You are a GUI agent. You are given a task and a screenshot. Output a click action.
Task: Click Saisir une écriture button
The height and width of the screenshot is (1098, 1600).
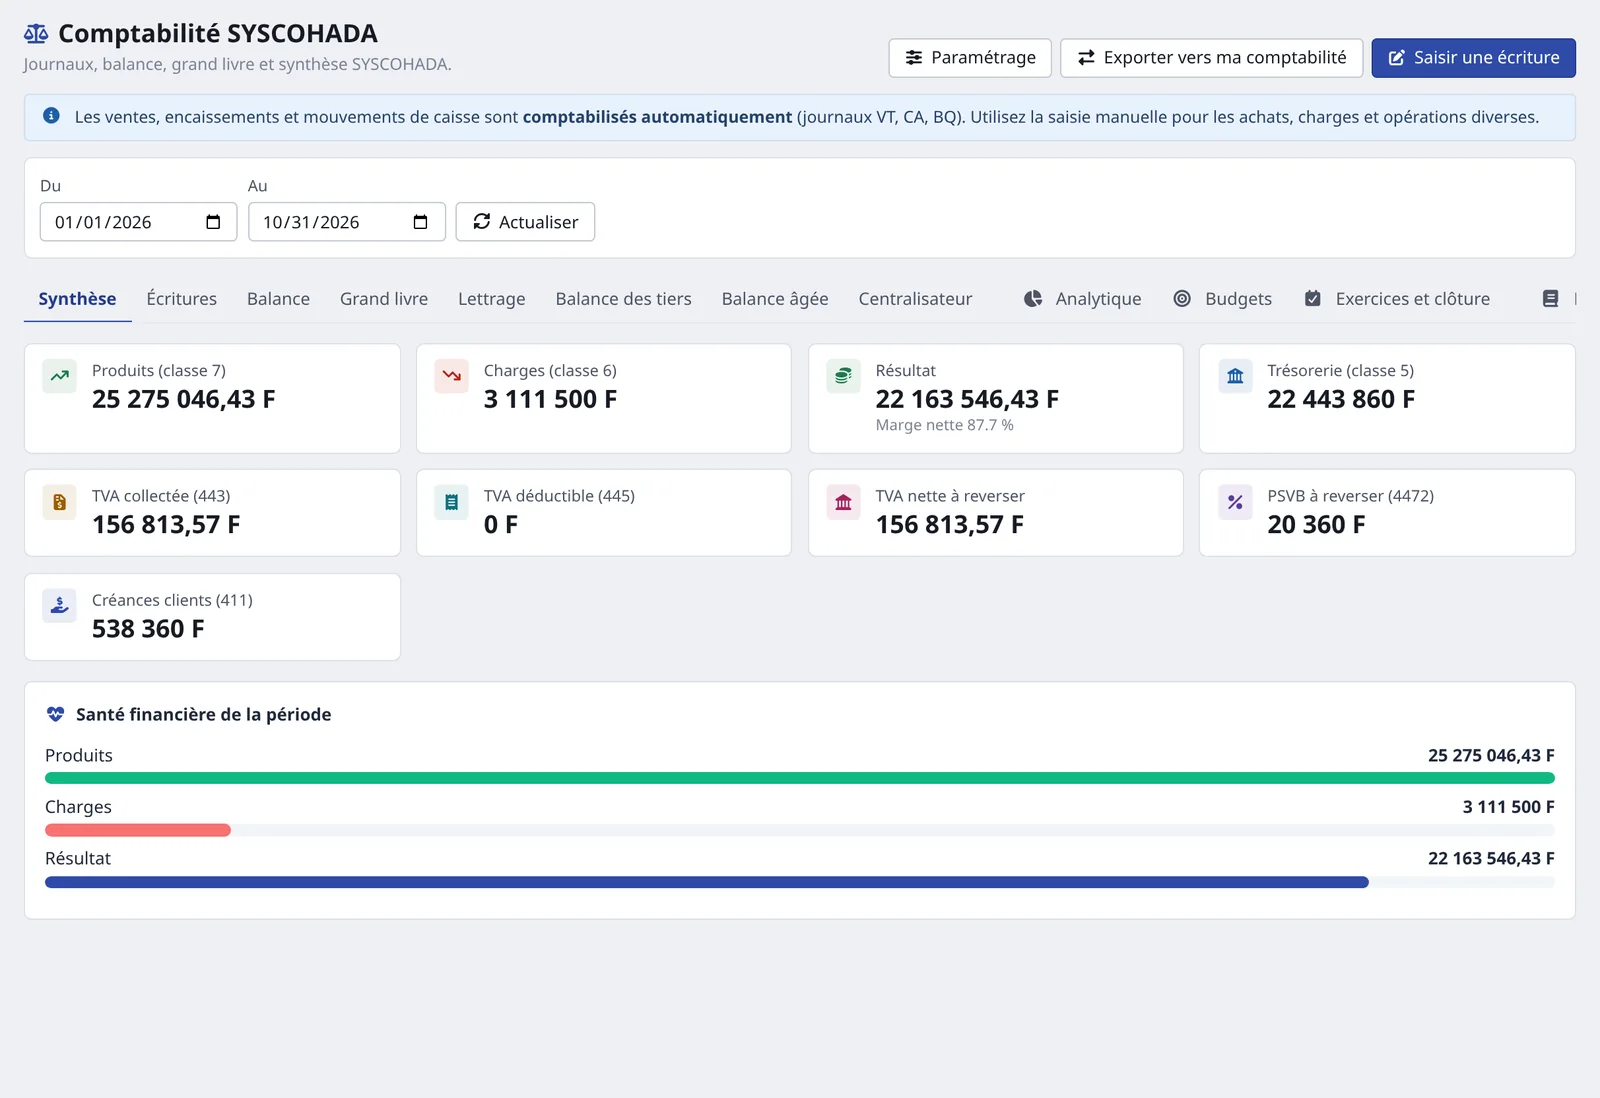click(x=1474, y=58)
